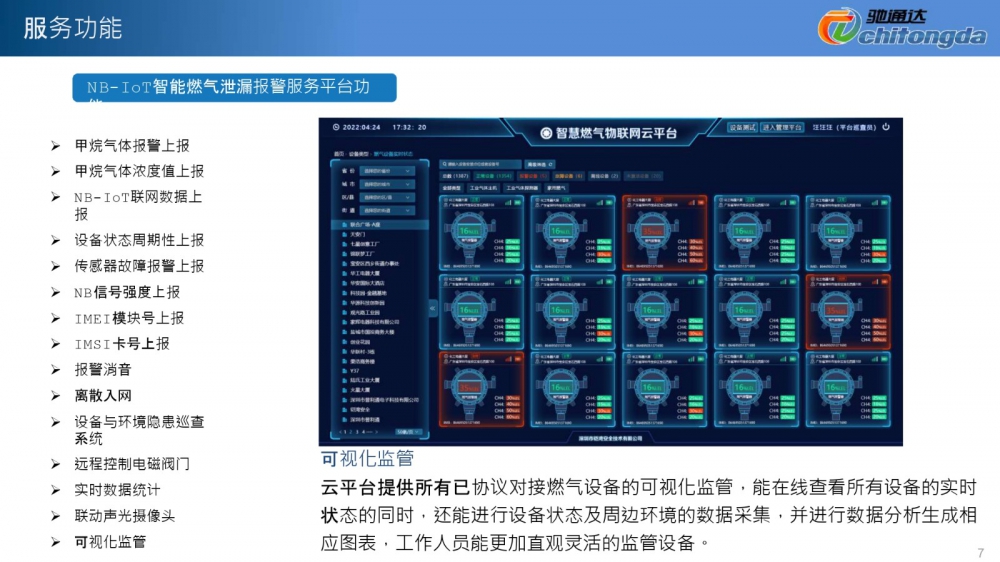The width and height of the screenshot is (1000, 562).
Task: Open the red 35%LEL card in bottom row
Action: [482, 389]
